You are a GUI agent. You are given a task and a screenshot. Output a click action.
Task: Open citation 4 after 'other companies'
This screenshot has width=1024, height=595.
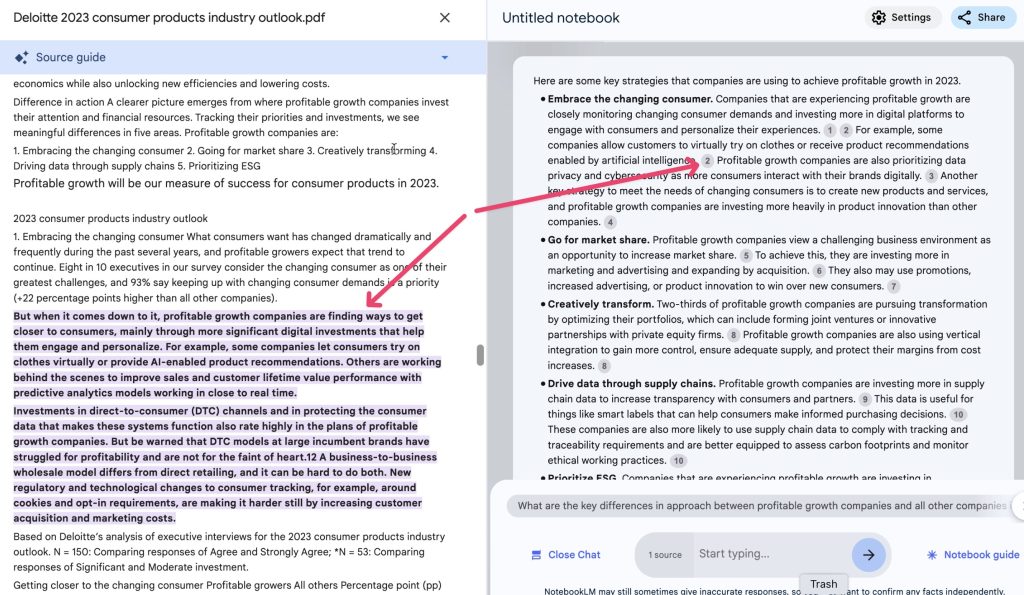click(610, 222)
